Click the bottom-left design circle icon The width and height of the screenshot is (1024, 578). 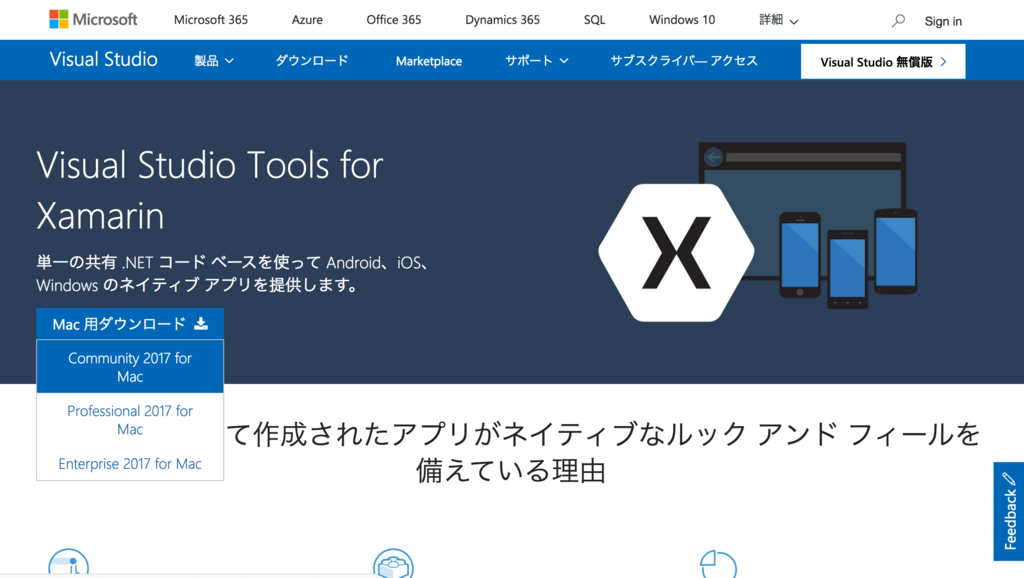[69, 563]
